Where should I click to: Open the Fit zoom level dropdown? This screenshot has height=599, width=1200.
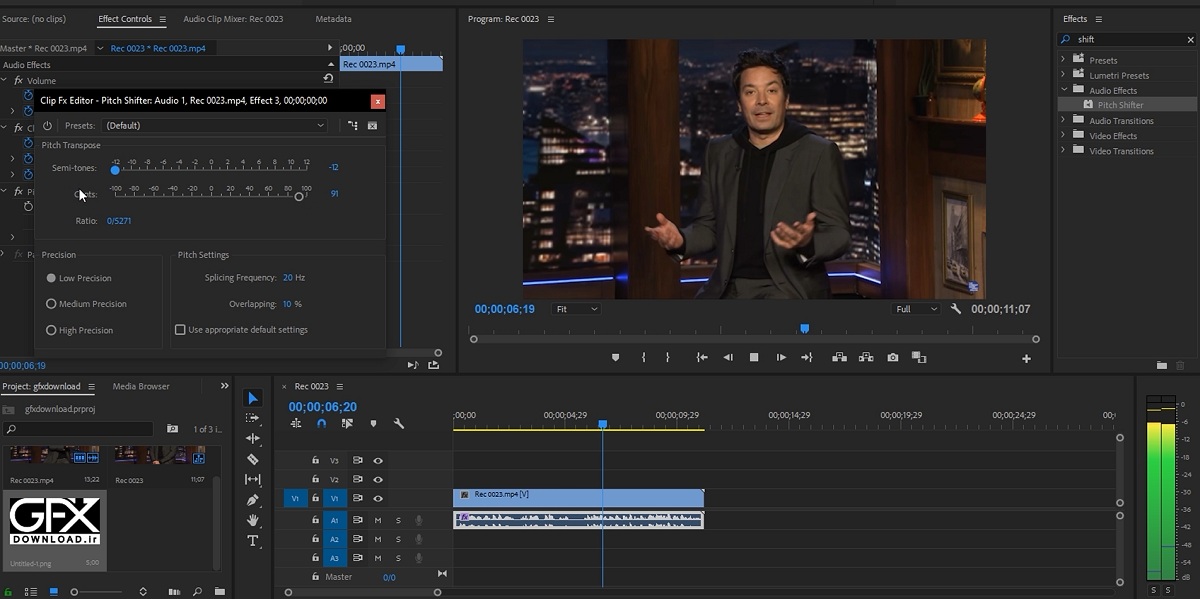pyautogui.click(x=577, y=309)
